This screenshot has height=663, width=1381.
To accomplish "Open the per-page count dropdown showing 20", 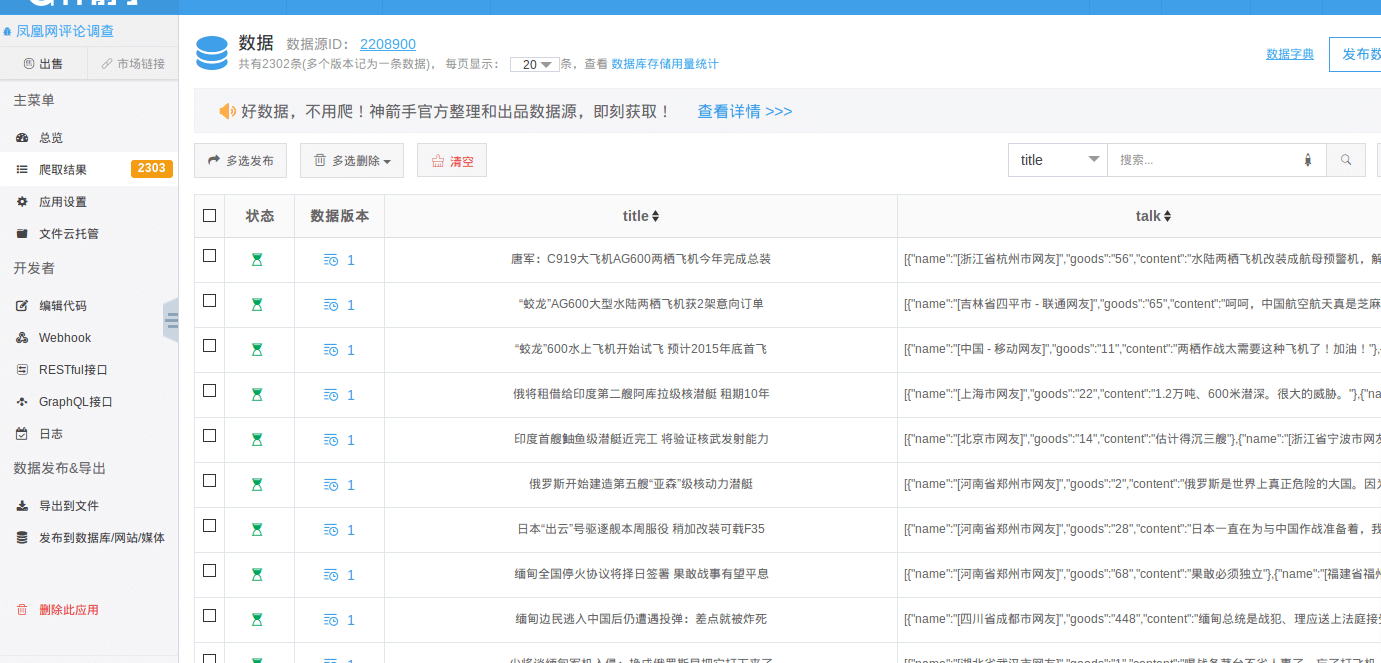I will tap(534, 64).
